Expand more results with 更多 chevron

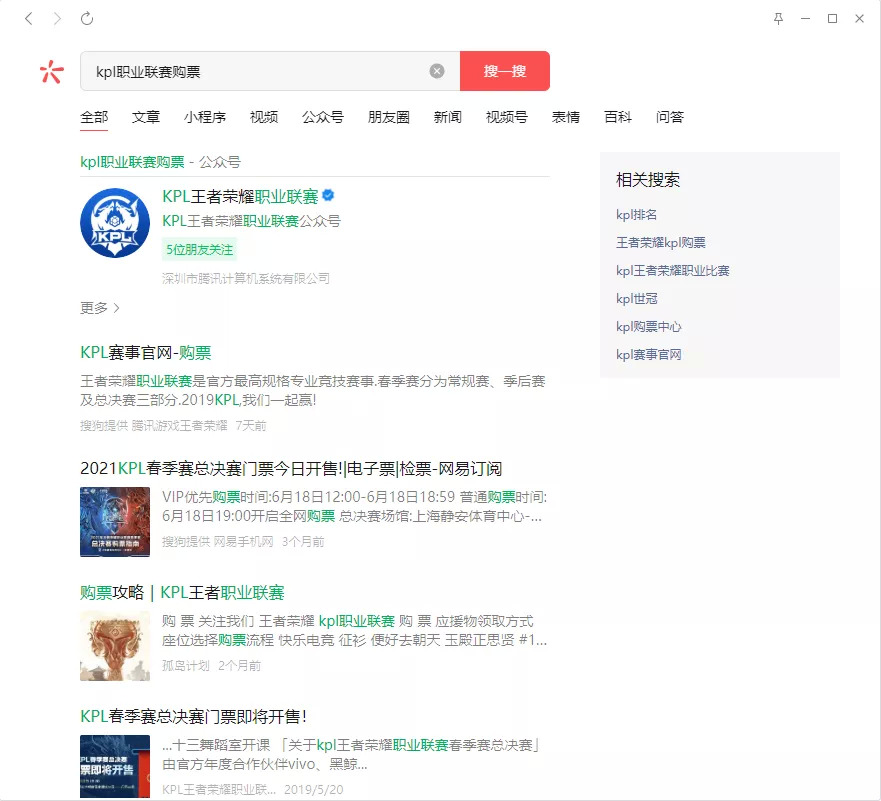[x=100, y=308]
